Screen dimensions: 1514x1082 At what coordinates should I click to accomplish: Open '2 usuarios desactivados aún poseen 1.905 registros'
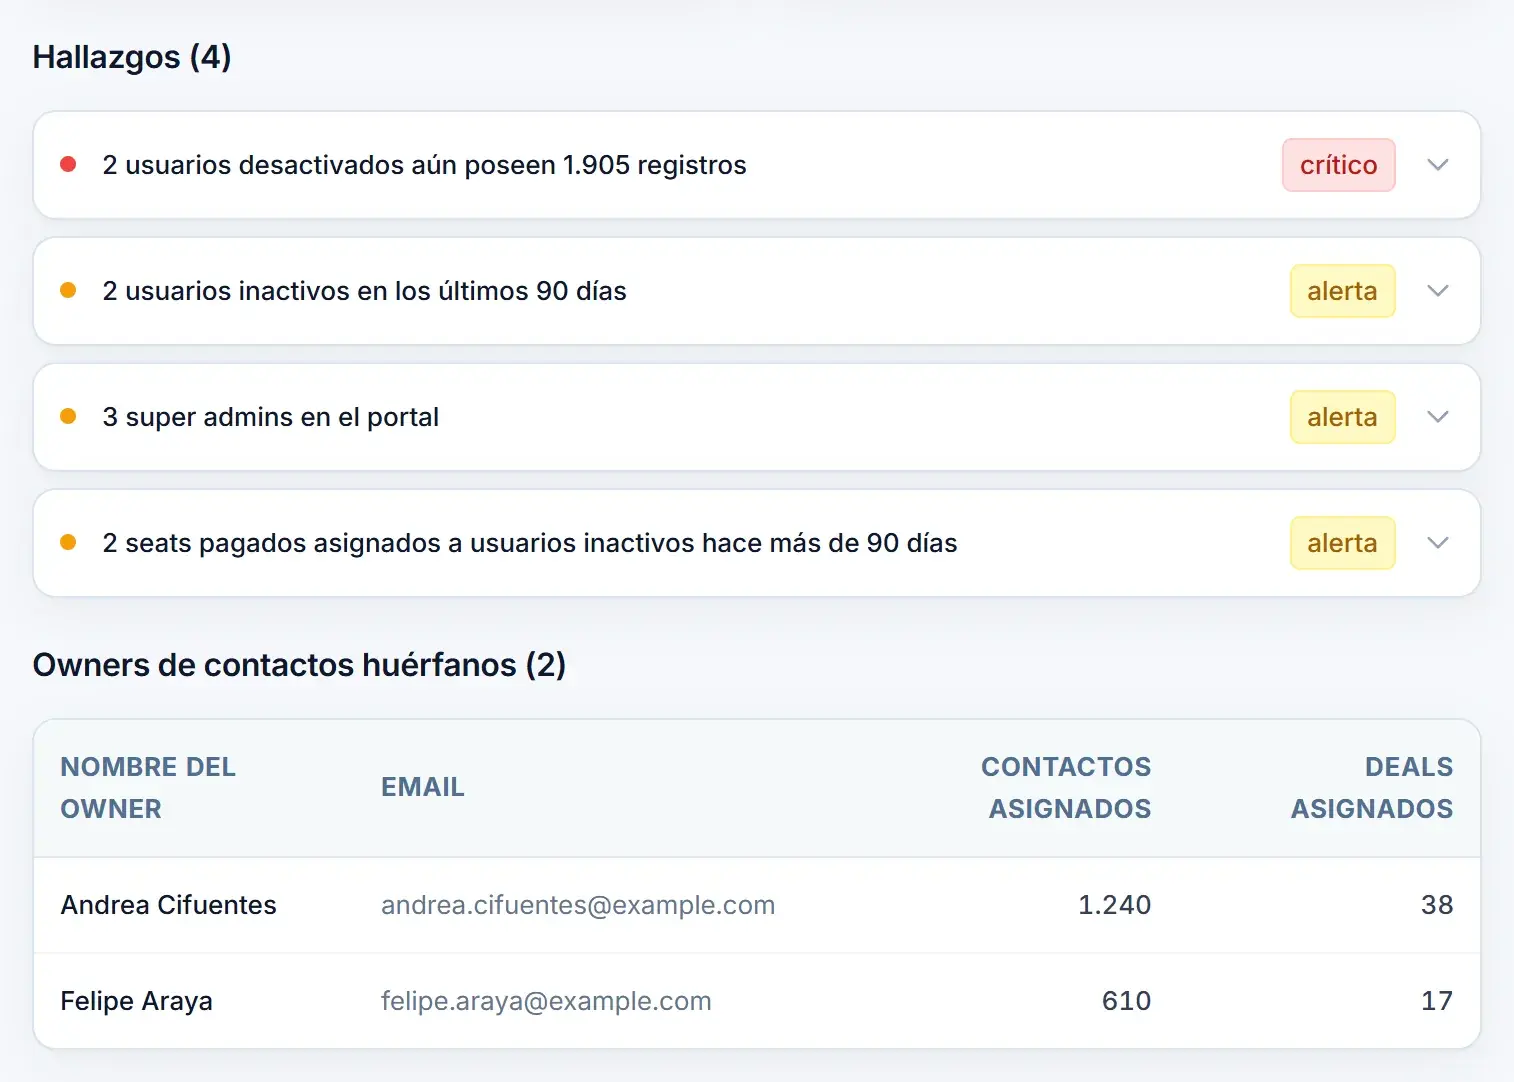coord(424,165)
